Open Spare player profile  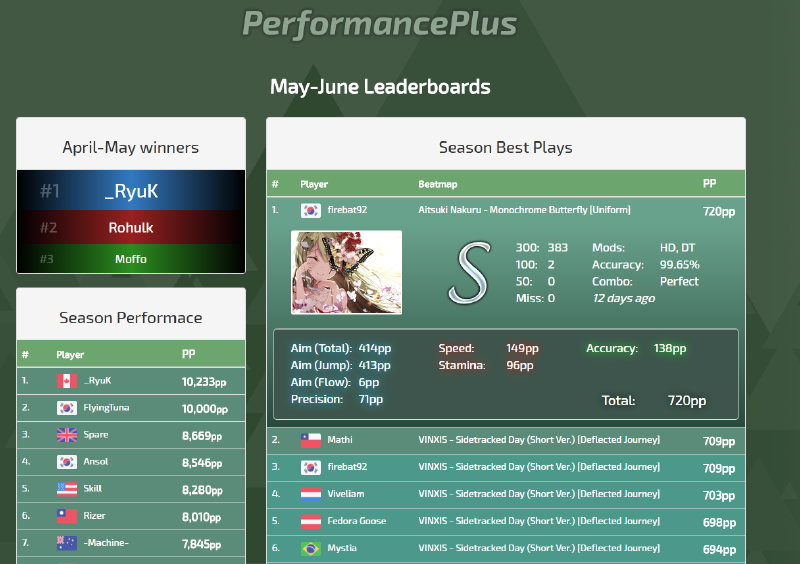95,435
